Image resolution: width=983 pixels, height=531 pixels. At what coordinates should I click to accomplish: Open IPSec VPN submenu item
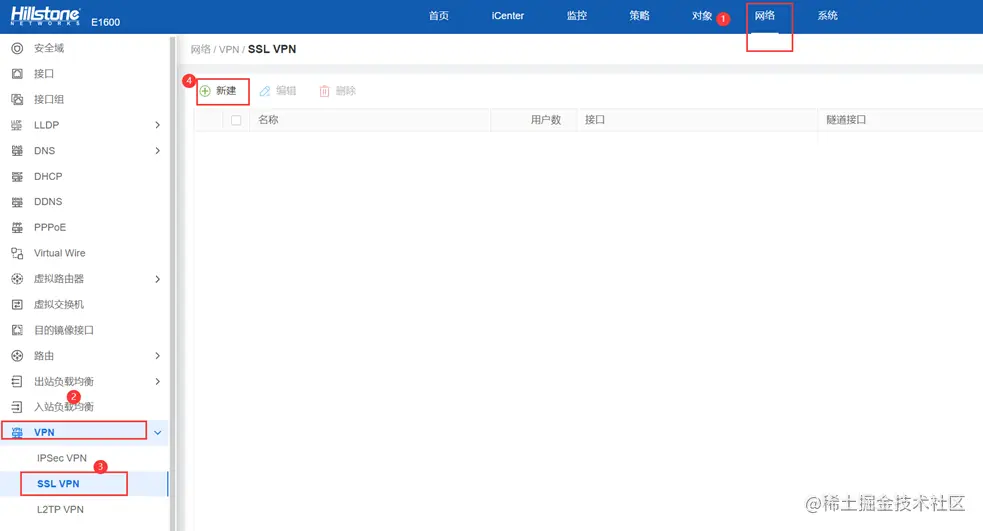coord(61,458)
